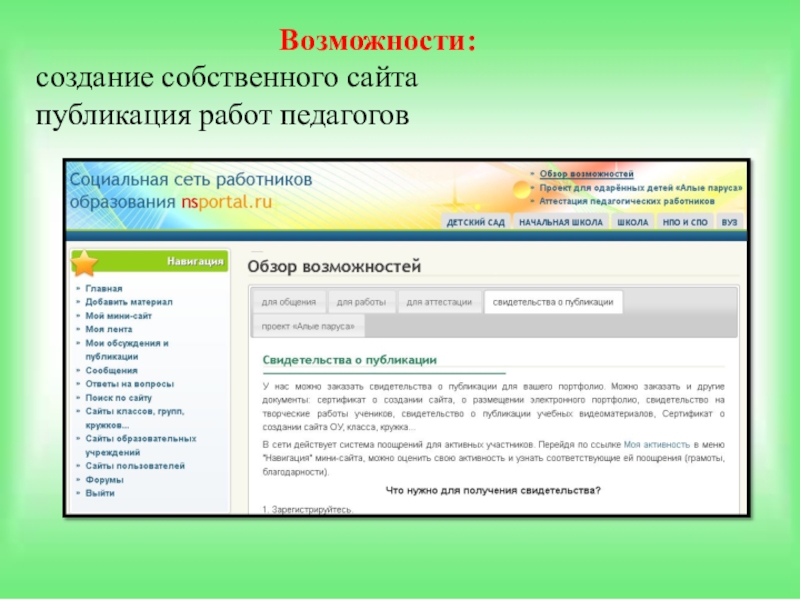Open the Обзор возможностей header link
The height and width of the screenshot is (600, 800).
pyautogui.click(x=586, y=174)
